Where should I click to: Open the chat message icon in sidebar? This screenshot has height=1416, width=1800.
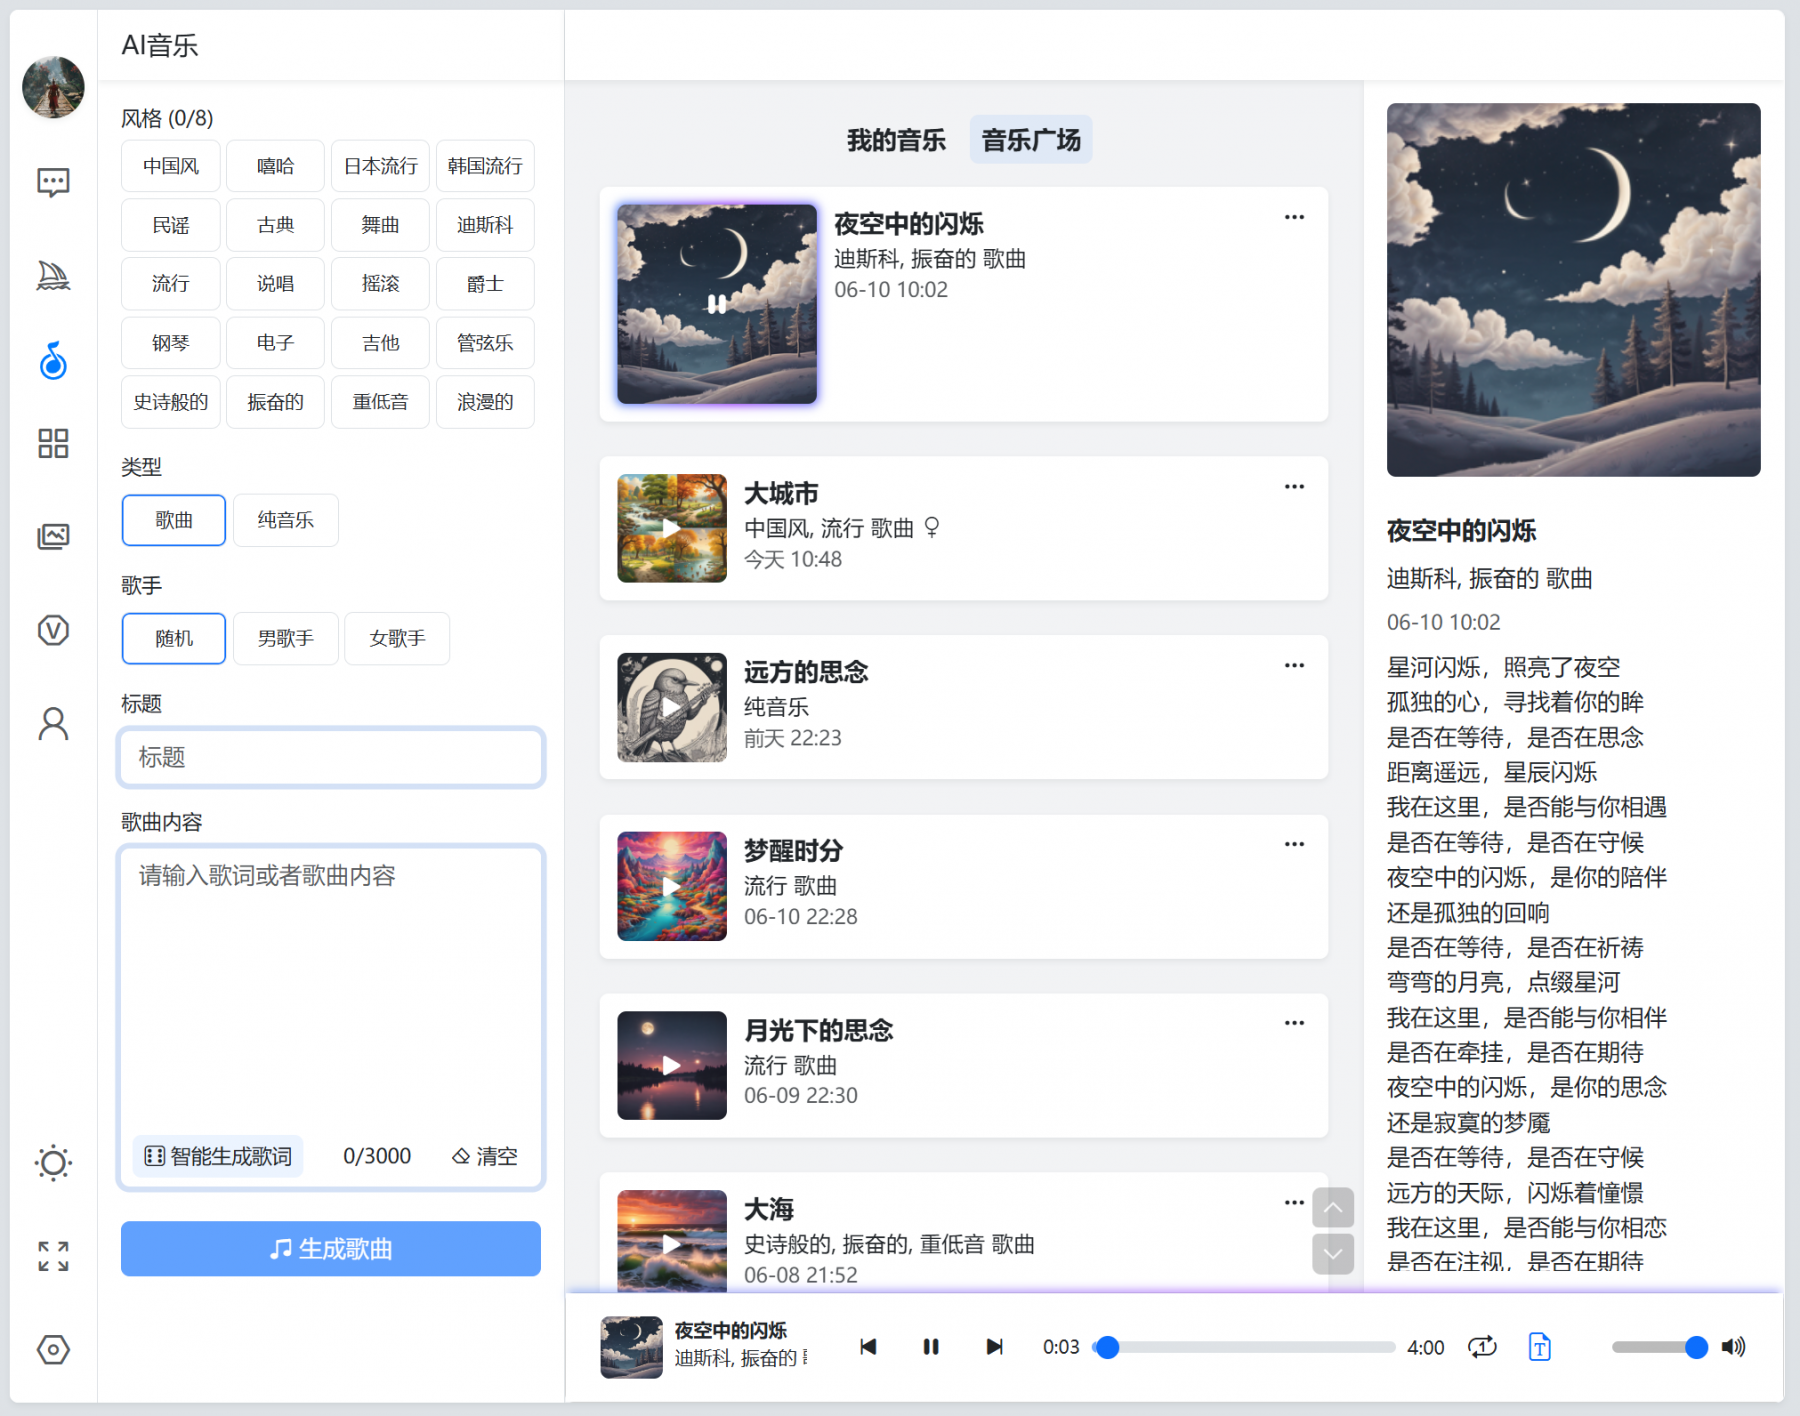tap(53, 182)
